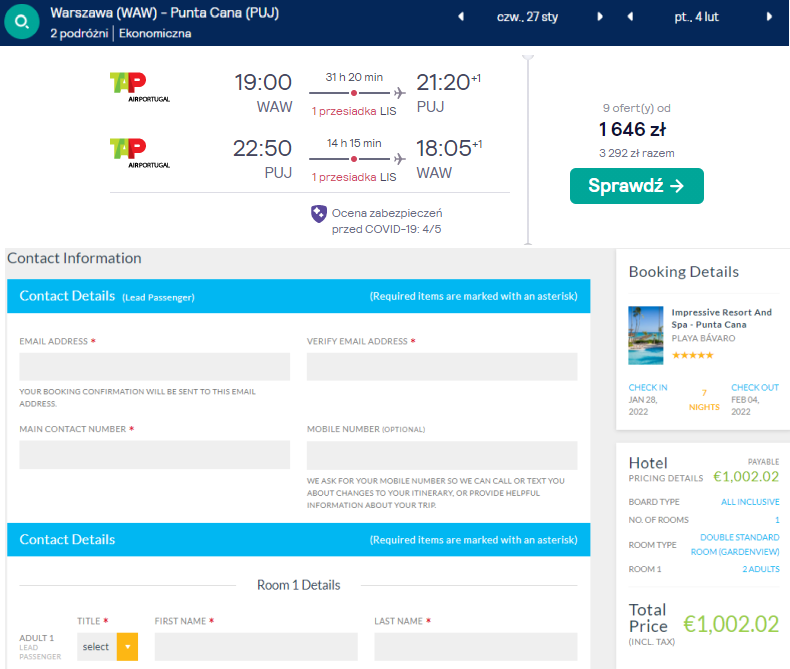Viewport: 790px width, 669px height.
Task: Click the Verify Email Address field
Action: click(442, 367)
